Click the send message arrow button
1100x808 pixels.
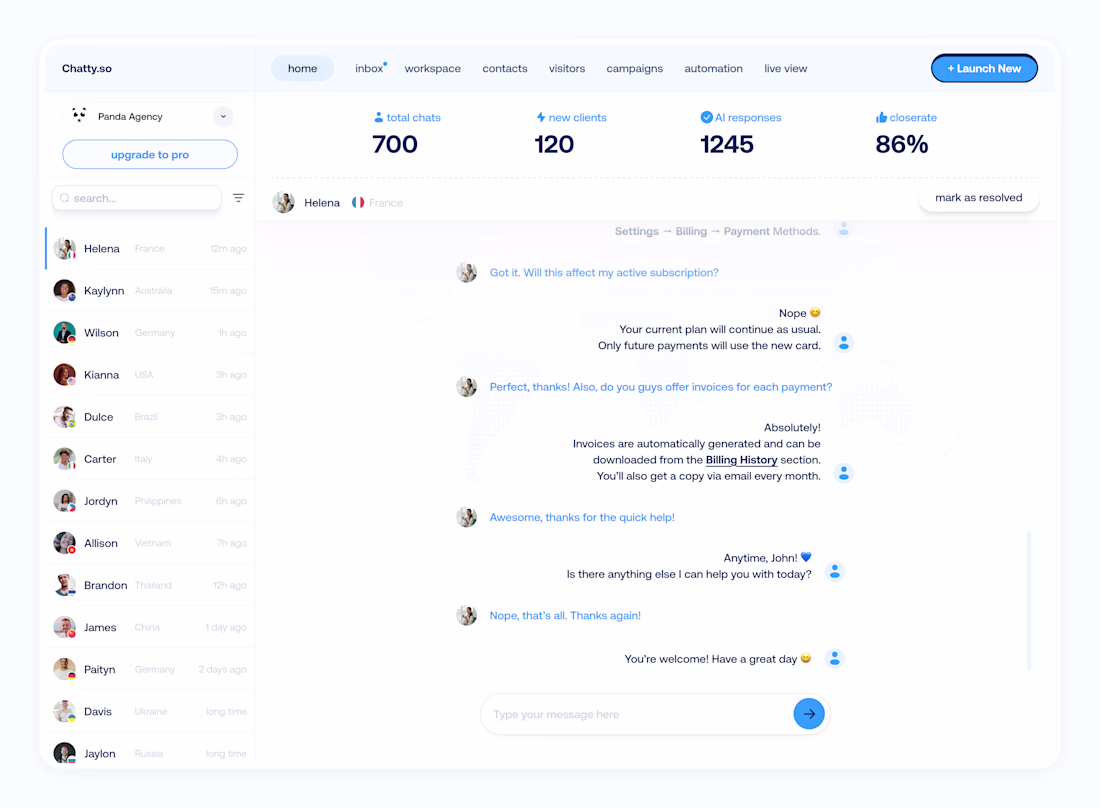point(809,714)
